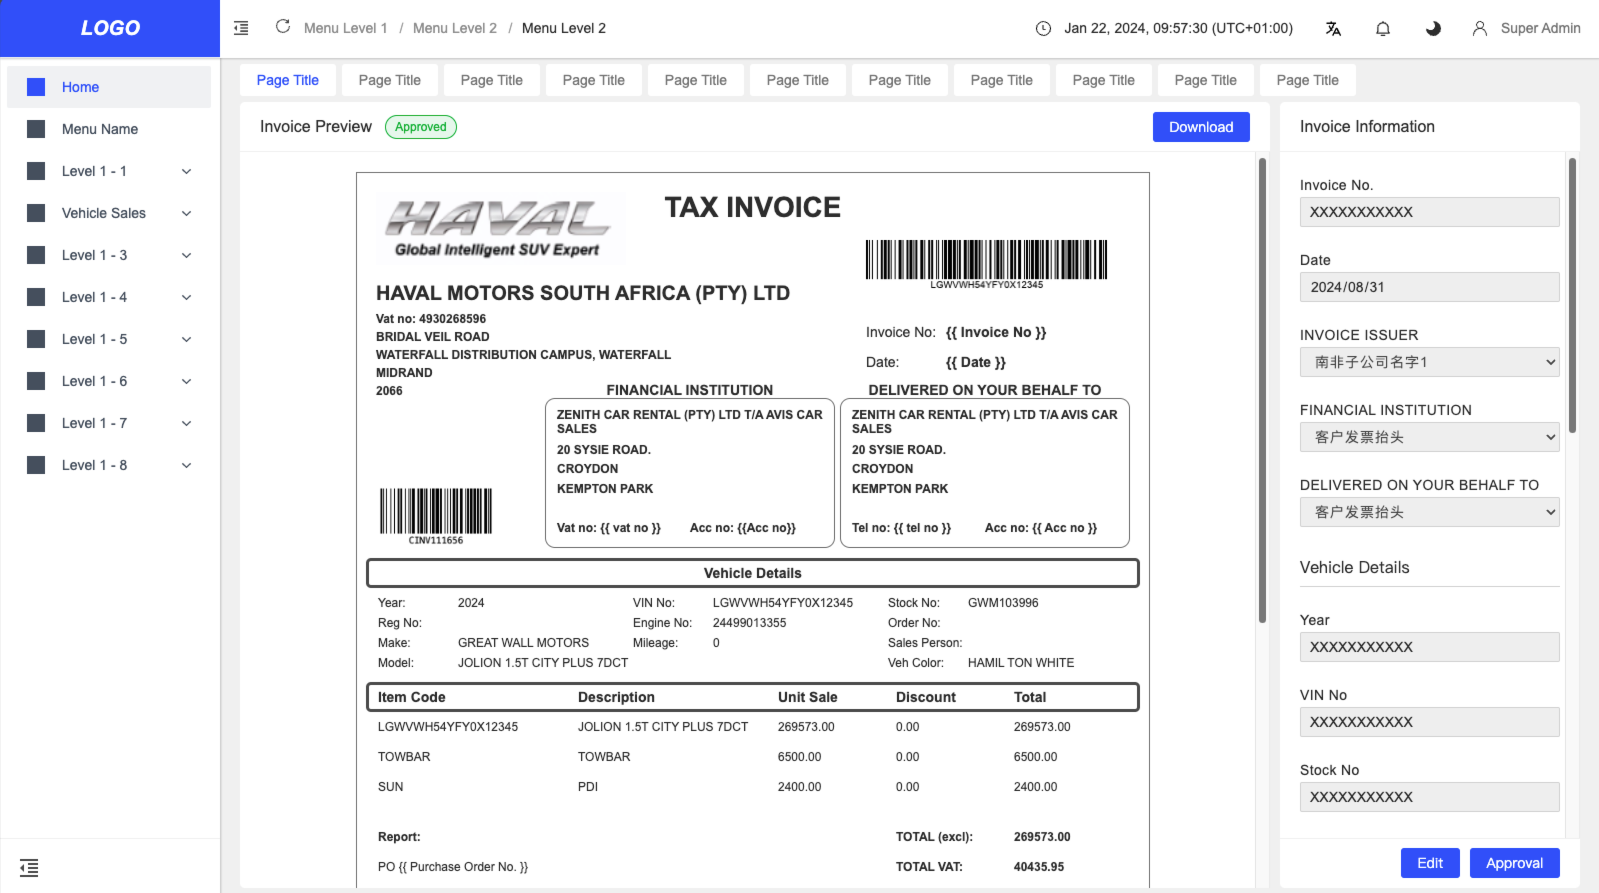
Task: Click the Invoice No. input field
Action: 1429,212
